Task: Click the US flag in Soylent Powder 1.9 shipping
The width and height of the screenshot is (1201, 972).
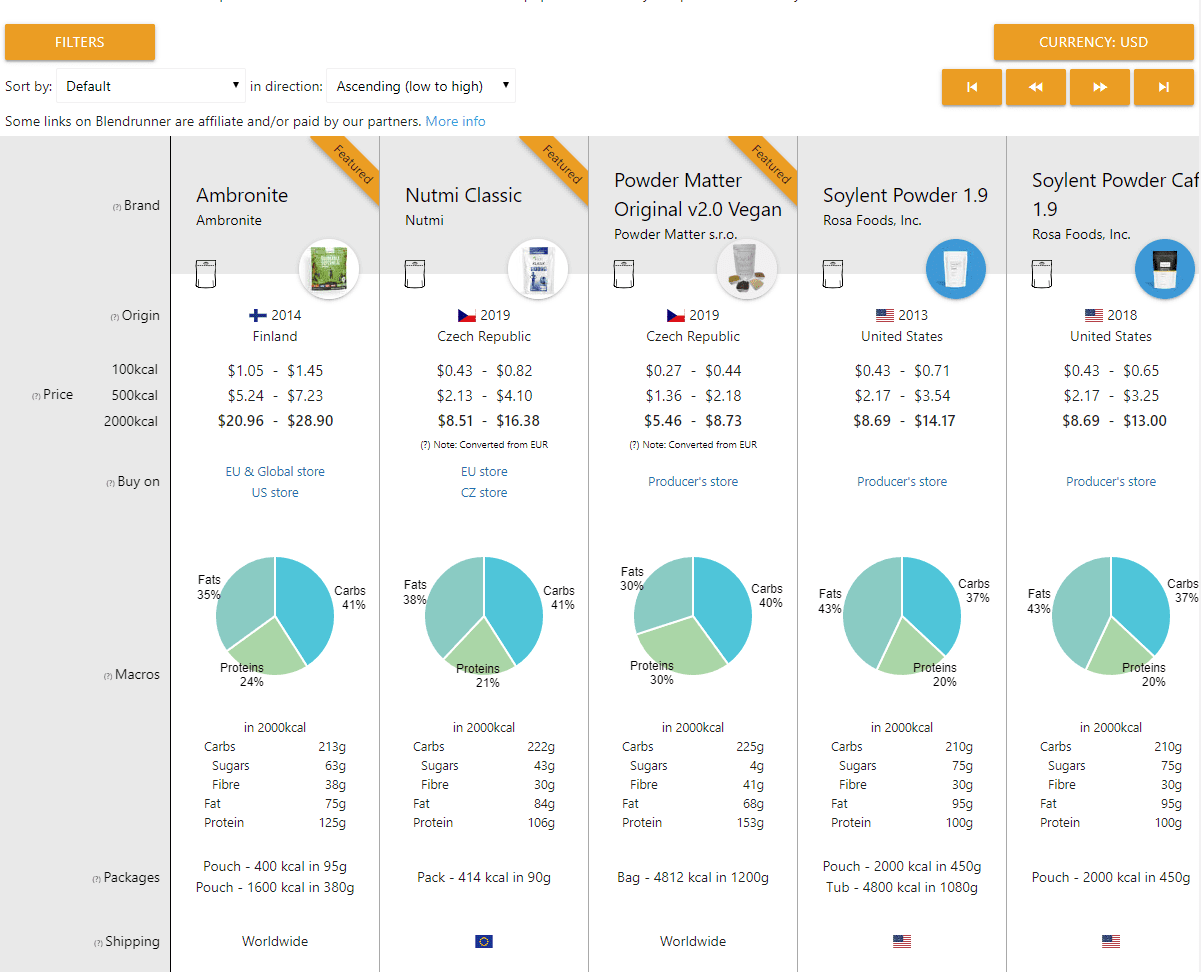Action: coord(902,941)
